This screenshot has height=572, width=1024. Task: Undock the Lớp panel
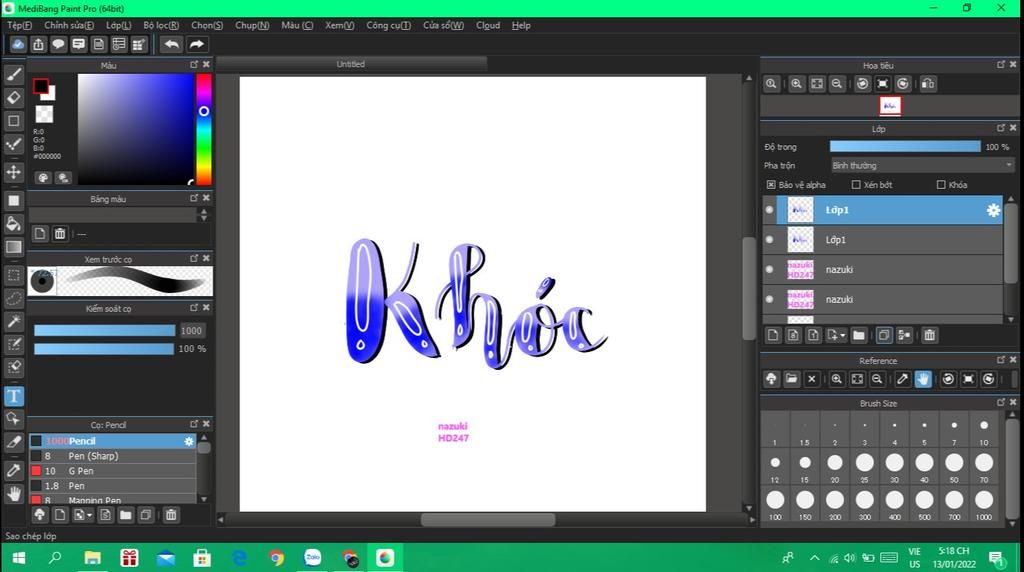pyautogui.click(x=1000, y=128)
